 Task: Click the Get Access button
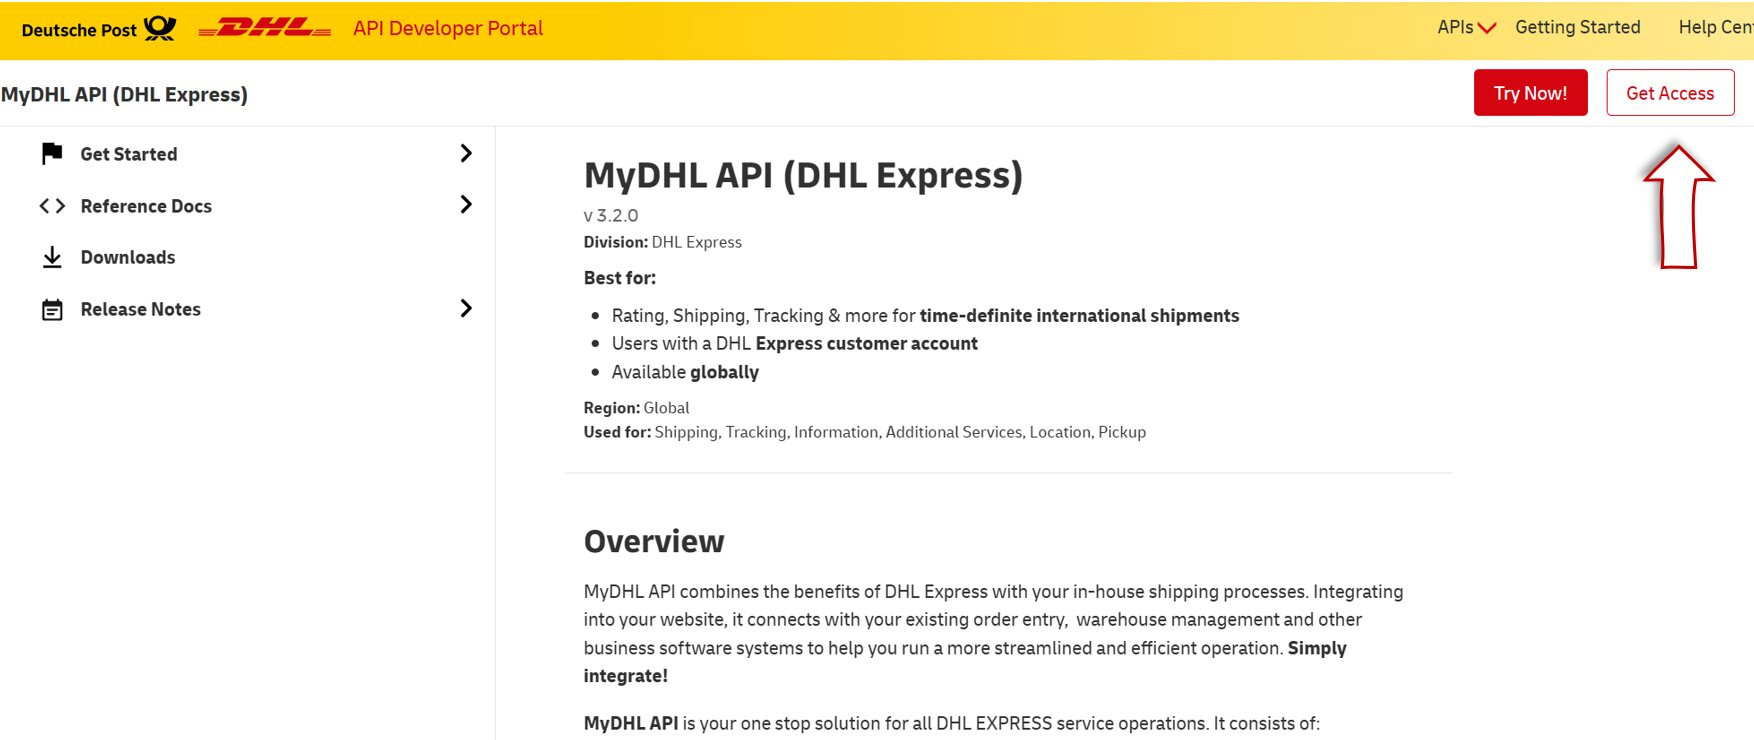pyautogui.click(x=1670, y=93)
